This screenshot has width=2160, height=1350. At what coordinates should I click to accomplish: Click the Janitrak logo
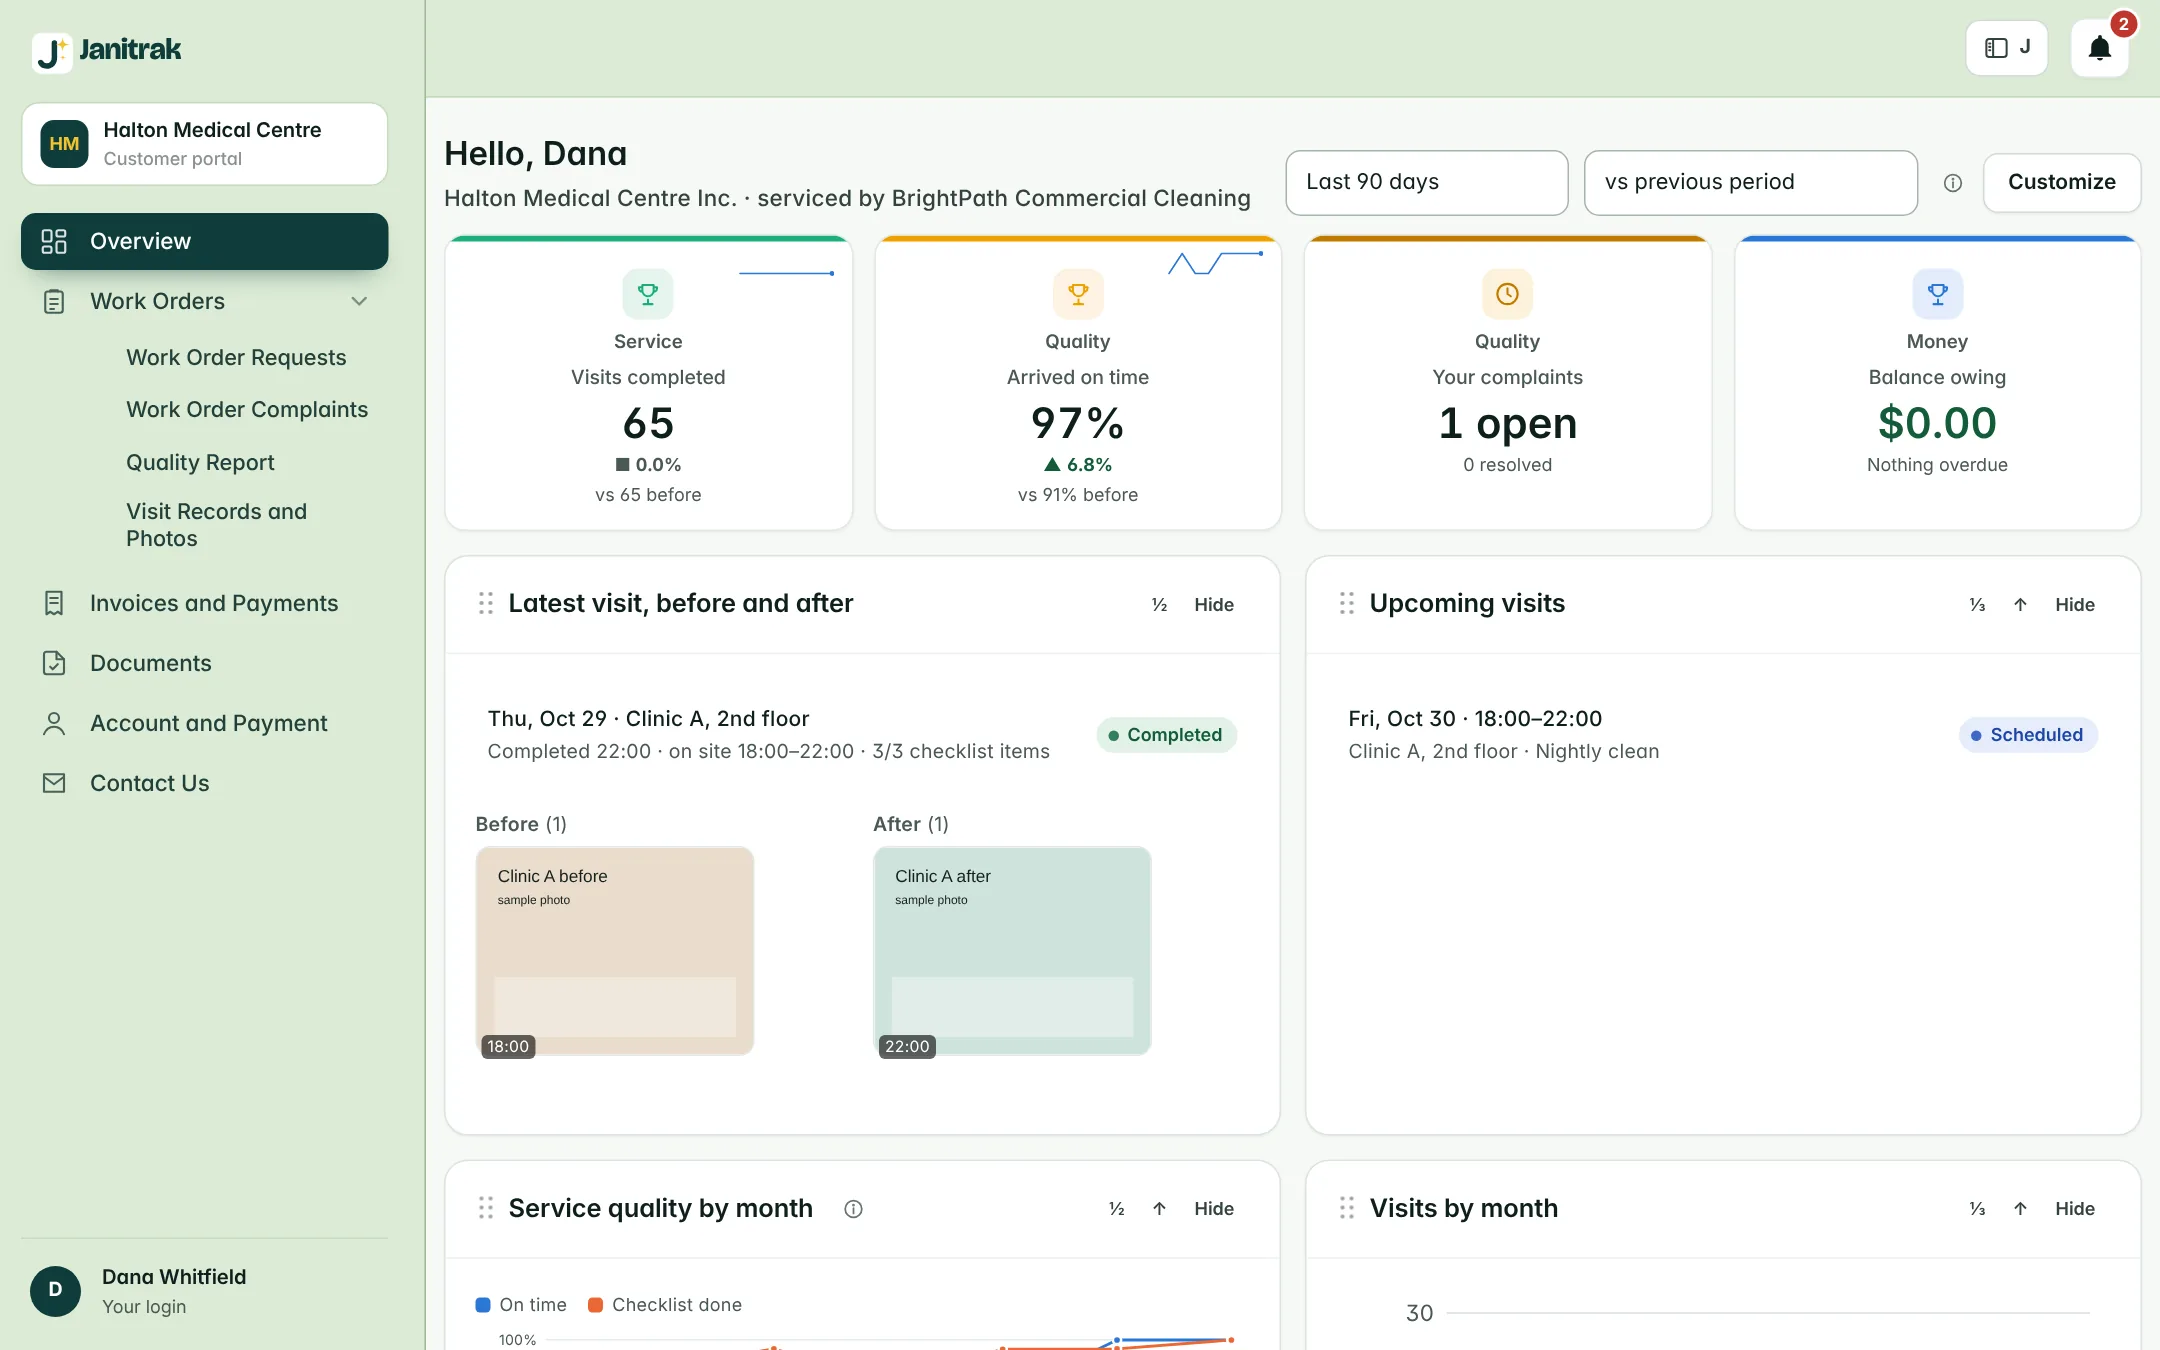point(107,50)
